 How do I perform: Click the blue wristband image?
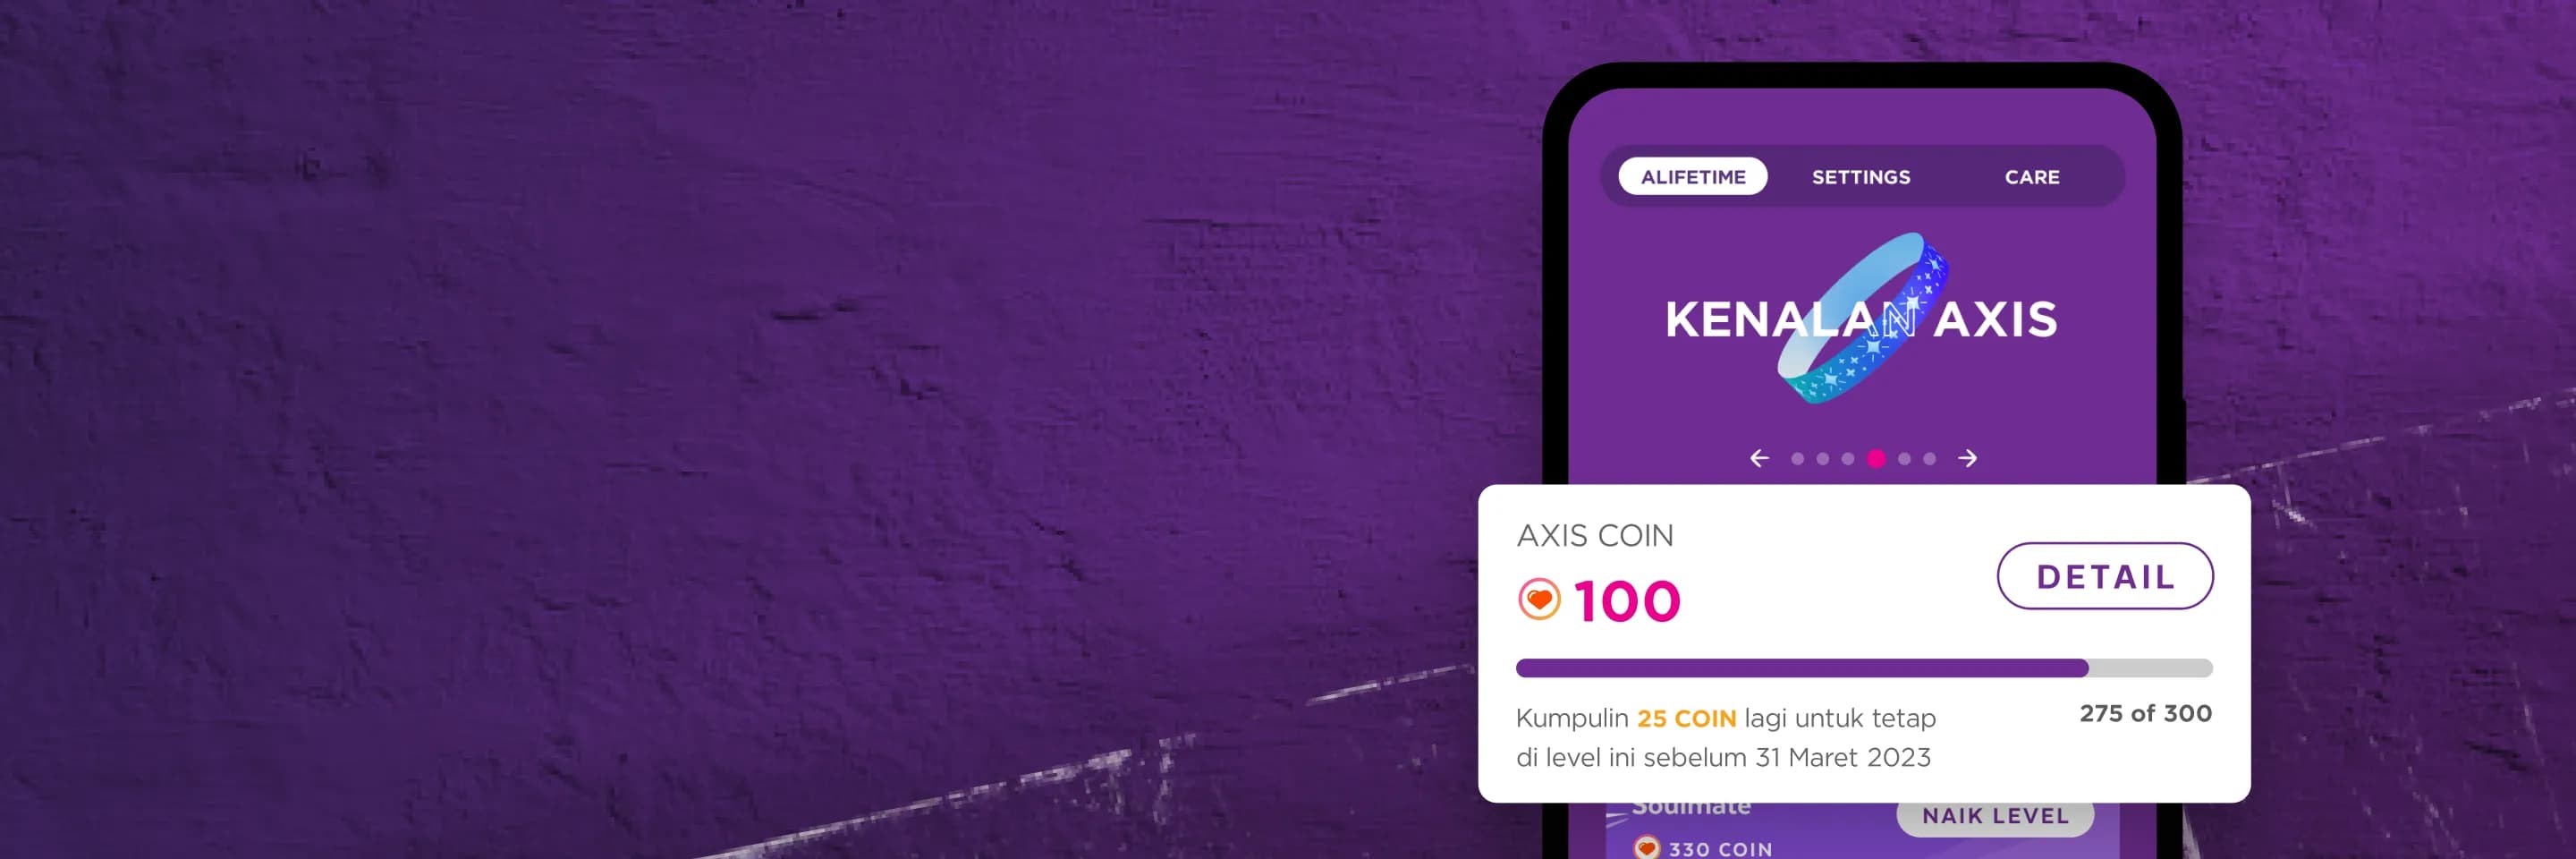(x=1862, y=318)
